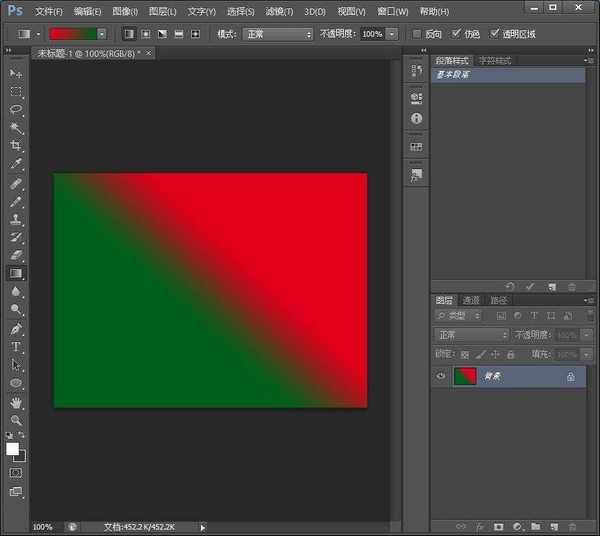Image resolution: width=600 pixels, height=536 pixels.
Task: Expand the gradient picker dropdown arrow
Action: tap(102, 34)
